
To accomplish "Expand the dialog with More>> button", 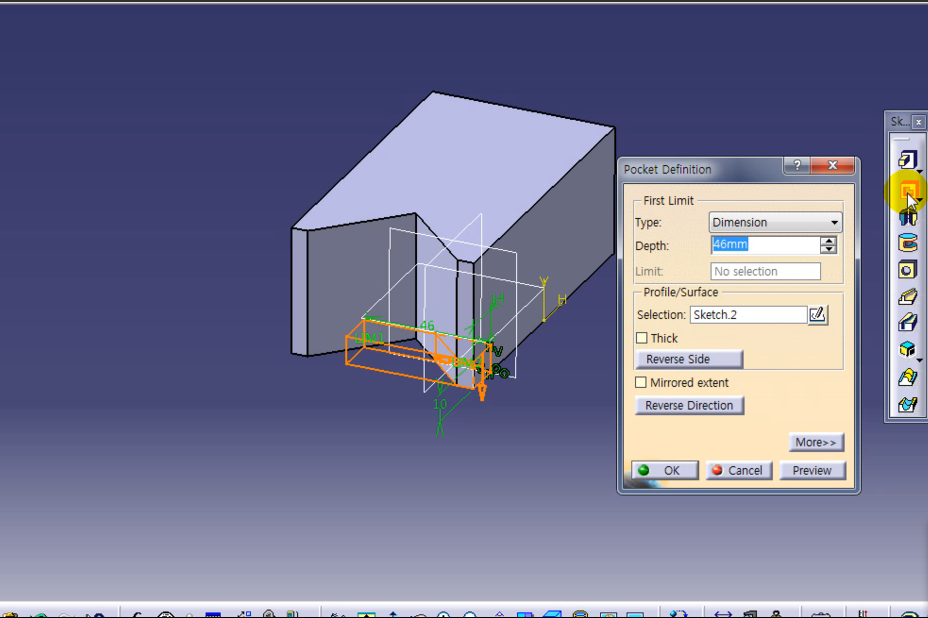I will click(x=816, y=442).
